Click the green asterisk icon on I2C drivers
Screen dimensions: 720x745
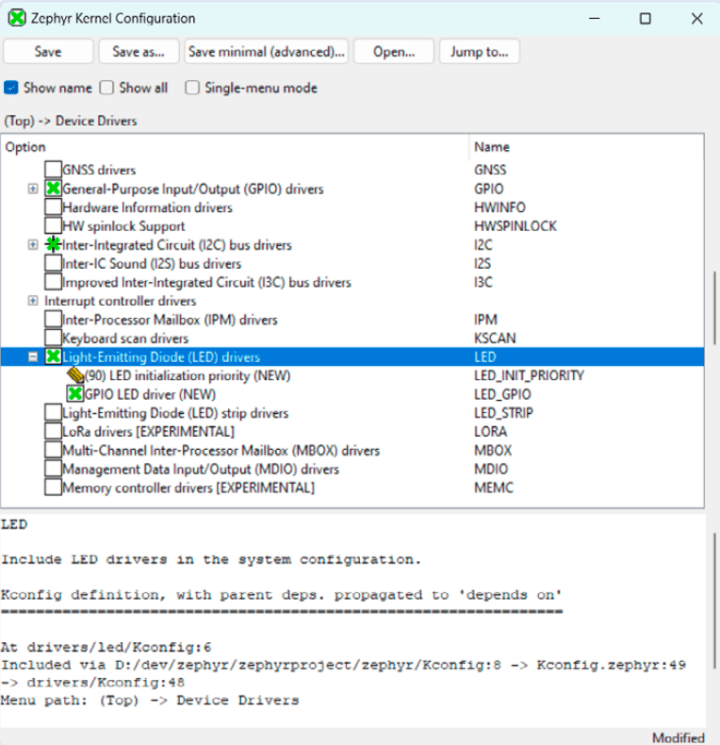tap(53, 245)
